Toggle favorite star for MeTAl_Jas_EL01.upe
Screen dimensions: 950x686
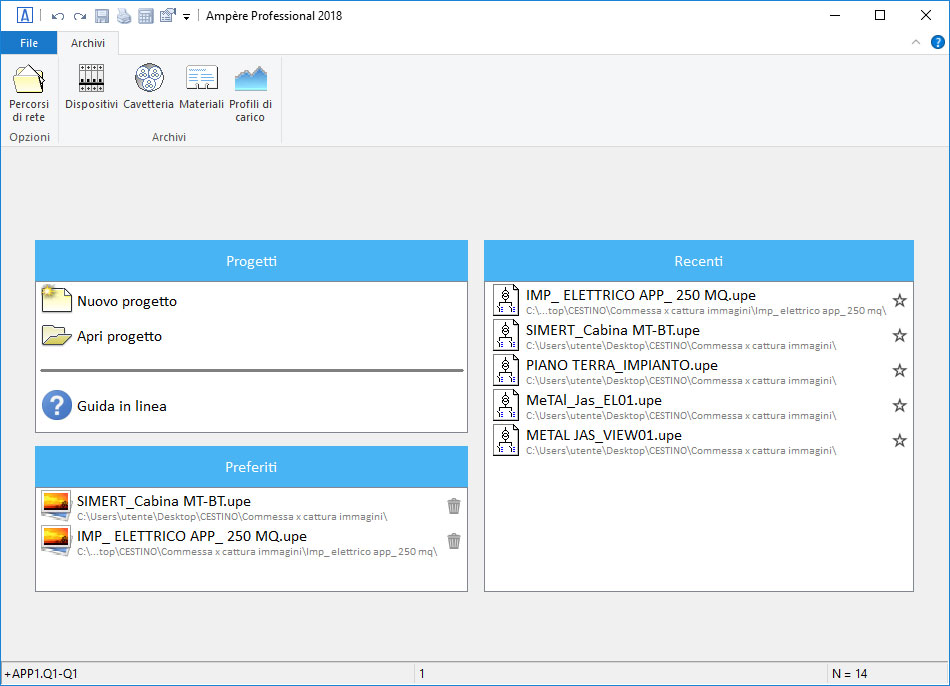899,406
